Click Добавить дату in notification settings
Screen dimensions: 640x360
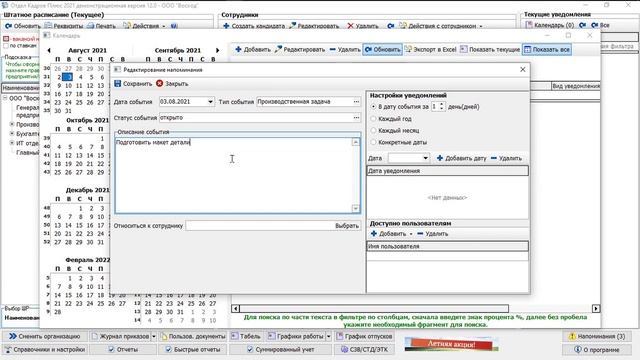pos(461,158)
